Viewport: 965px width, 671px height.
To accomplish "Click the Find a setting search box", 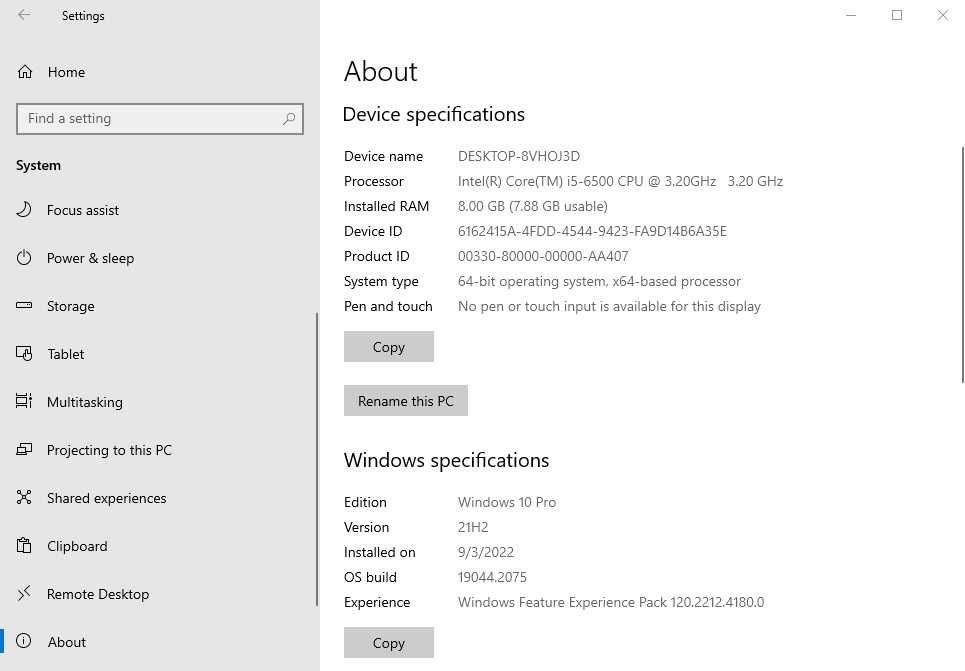I will (160, 119).
